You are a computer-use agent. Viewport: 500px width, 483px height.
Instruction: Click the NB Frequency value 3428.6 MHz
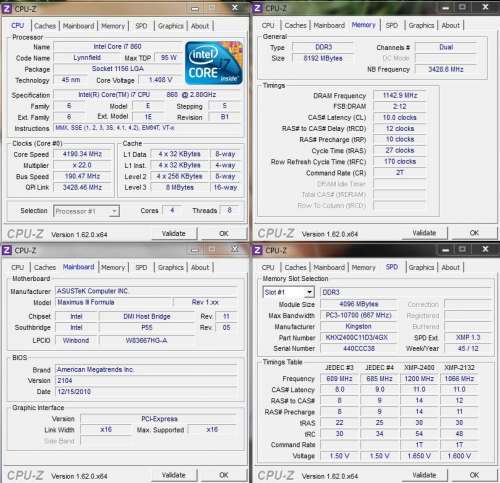pyautogui.click(x=446, y=69)
